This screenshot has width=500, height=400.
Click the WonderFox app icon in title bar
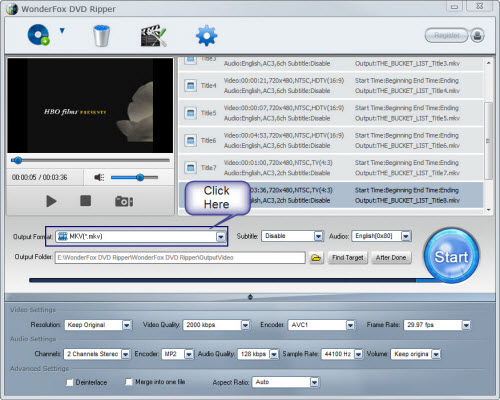click(12, 9)
